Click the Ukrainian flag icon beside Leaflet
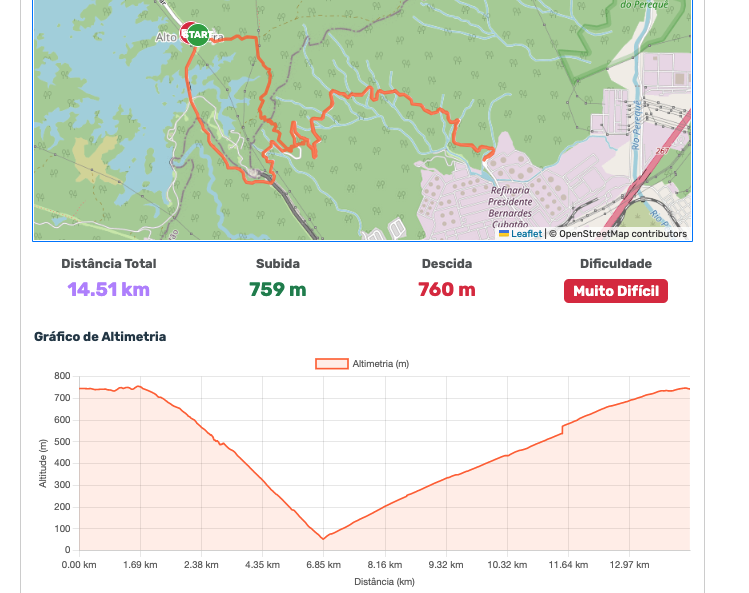 [504, 234]
